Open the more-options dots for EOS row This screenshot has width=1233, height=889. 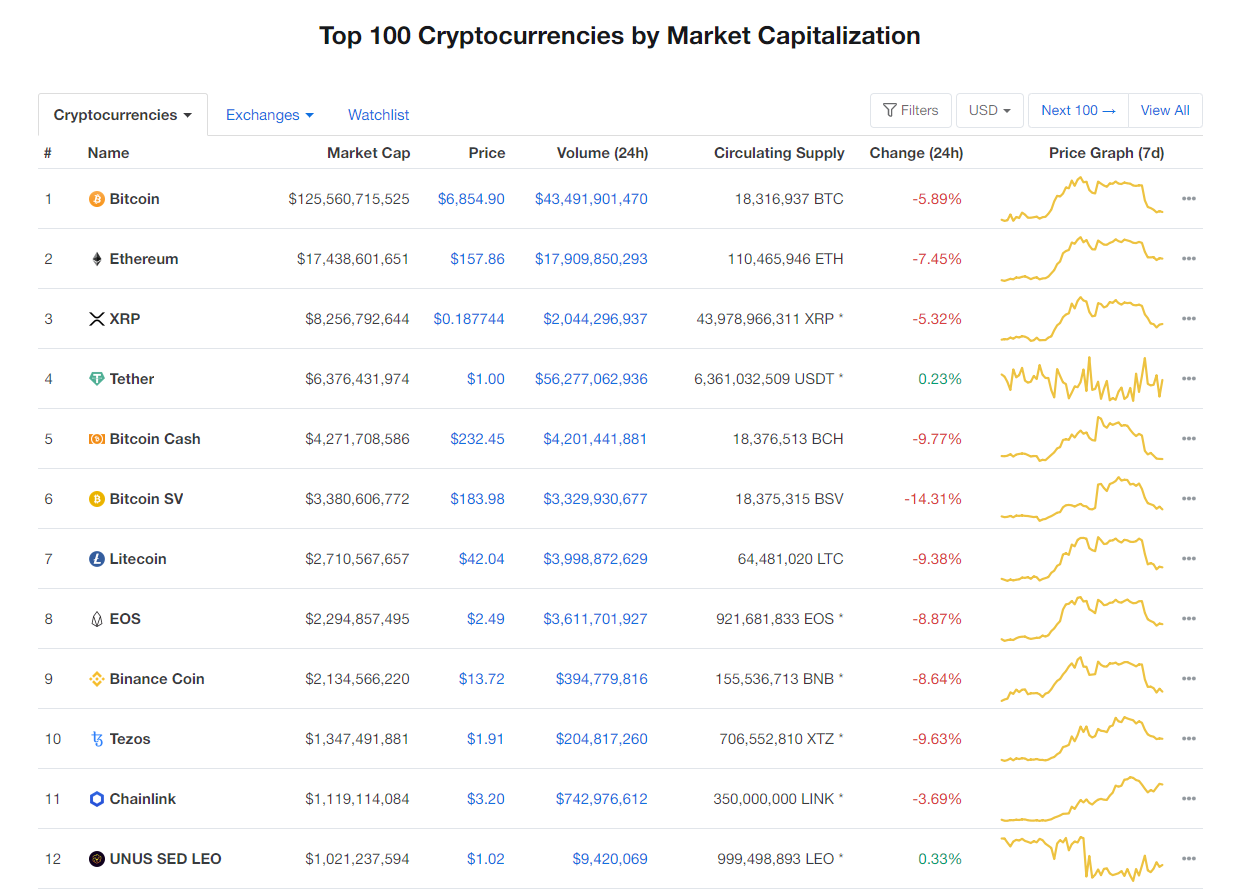click(x=1189, y=619)
